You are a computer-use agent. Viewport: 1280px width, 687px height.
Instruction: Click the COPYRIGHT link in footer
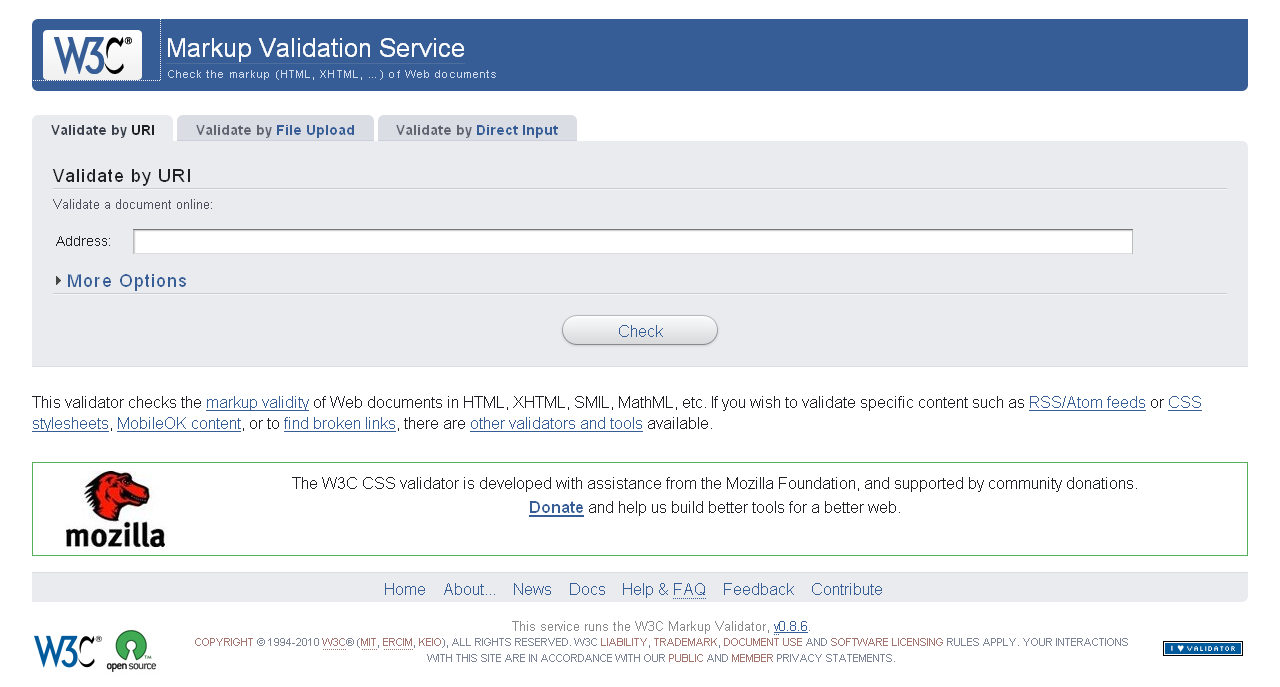point(224,643)
